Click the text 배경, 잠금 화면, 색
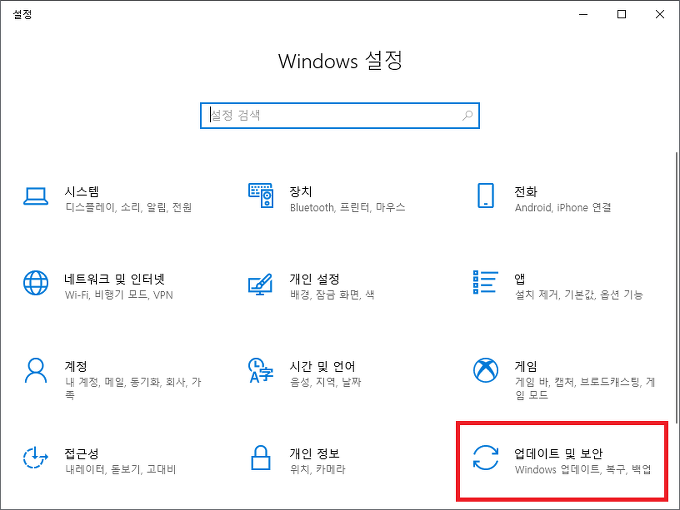The width and height of the screenshot is (680, 510). [x=332, y=295]
